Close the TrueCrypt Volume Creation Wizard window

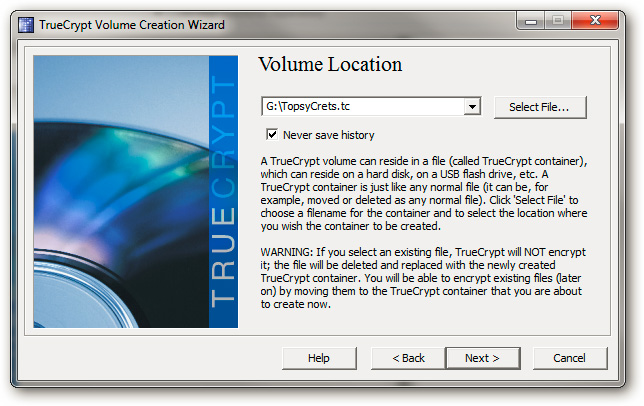pos(595,21)
